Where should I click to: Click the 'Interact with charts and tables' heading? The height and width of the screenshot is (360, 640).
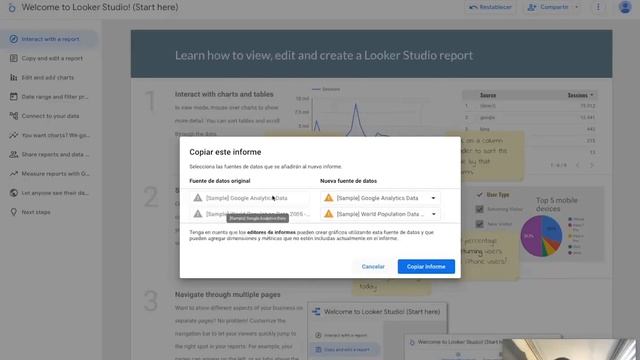click(224, 94)
